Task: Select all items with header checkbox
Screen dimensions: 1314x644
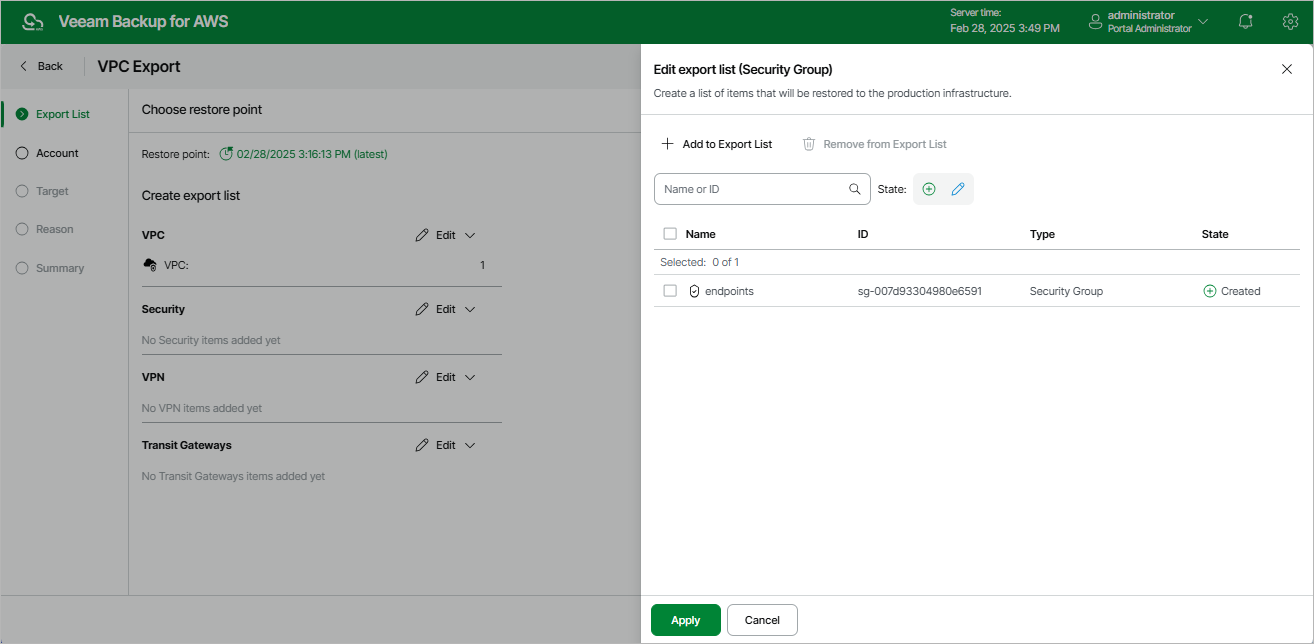Action: [x=670, y=234]
